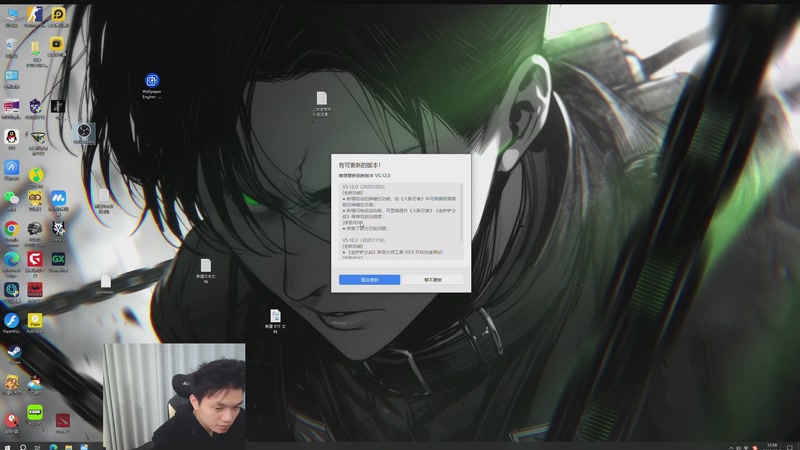Open the Counter-Strike desktop shortcut
The image size is (800, 450).
click(x=35, y=16)
